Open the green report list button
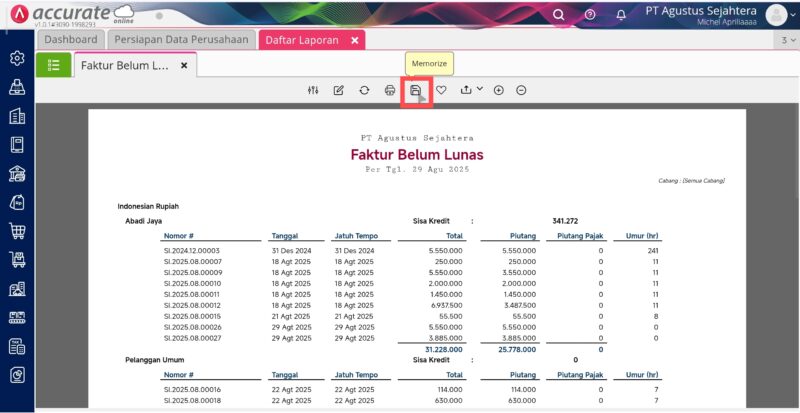800x413 pixels. click(54, 65)
